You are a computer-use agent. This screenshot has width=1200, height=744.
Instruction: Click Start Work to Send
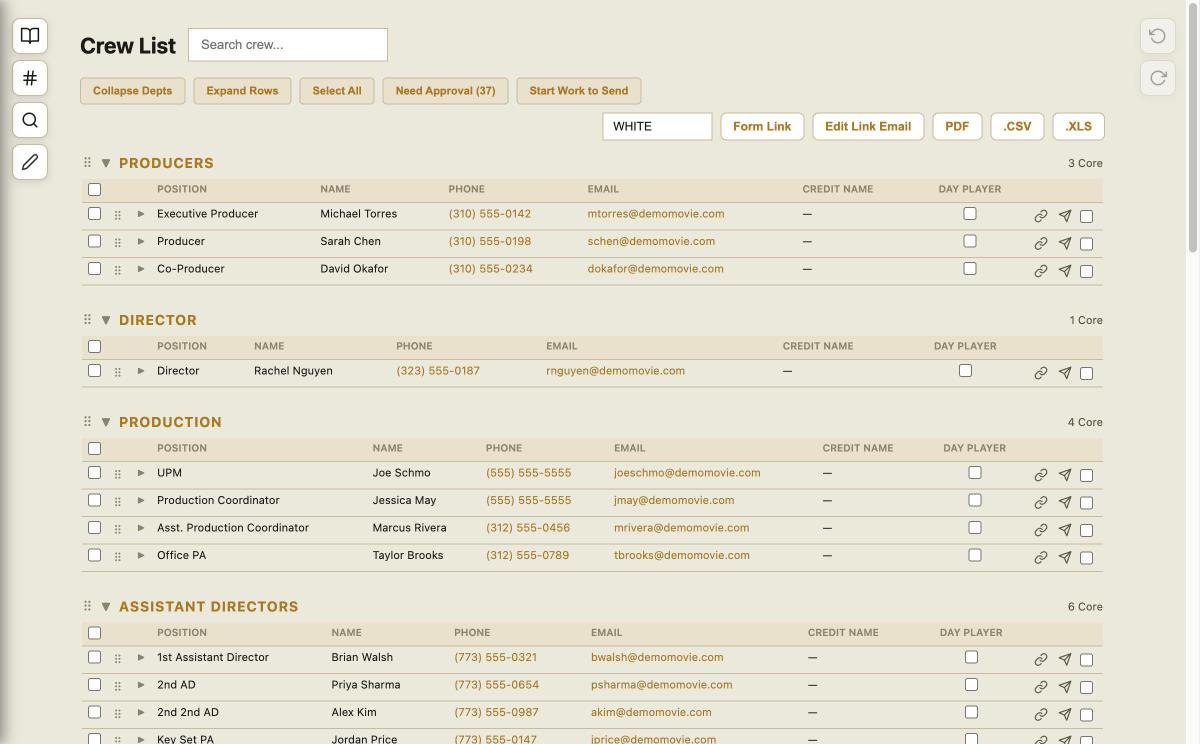click(x=579, y=91)
